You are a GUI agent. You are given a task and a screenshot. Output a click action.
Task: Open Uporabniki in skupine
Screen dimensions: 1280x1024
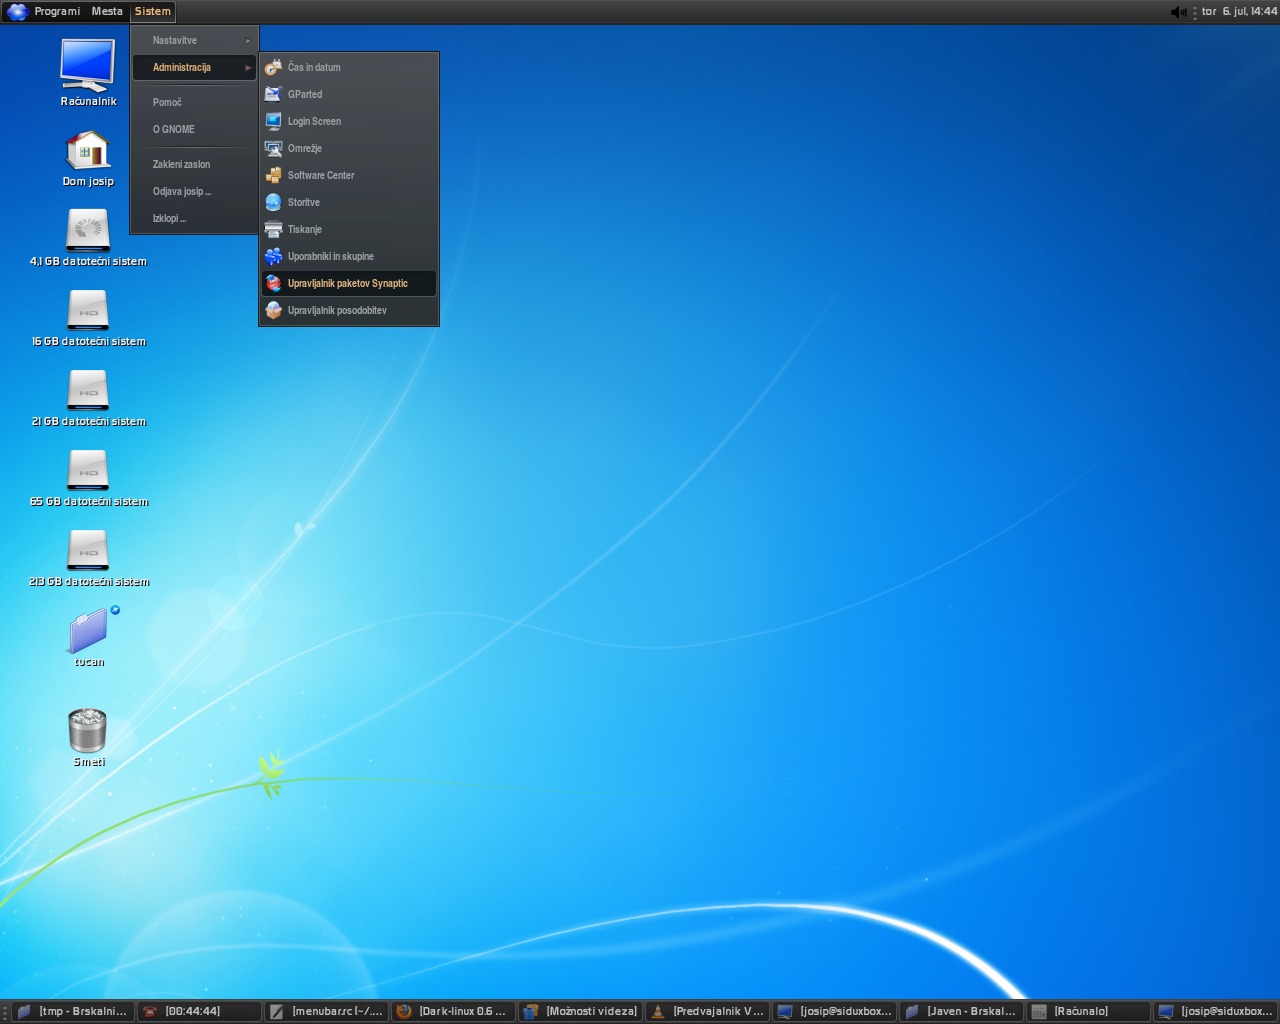click(349, 256)
